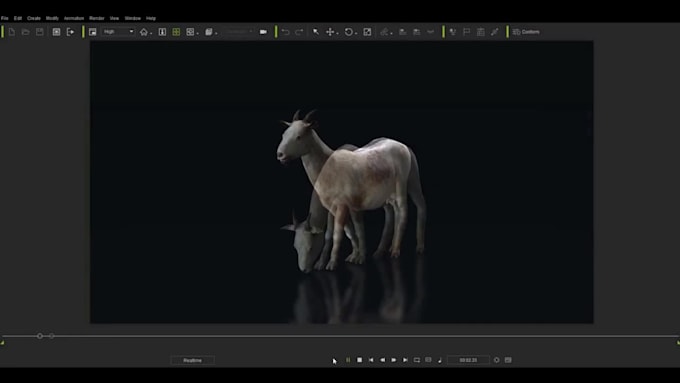Click the greyed wave-shaped toolbar icon

[430, 32]
